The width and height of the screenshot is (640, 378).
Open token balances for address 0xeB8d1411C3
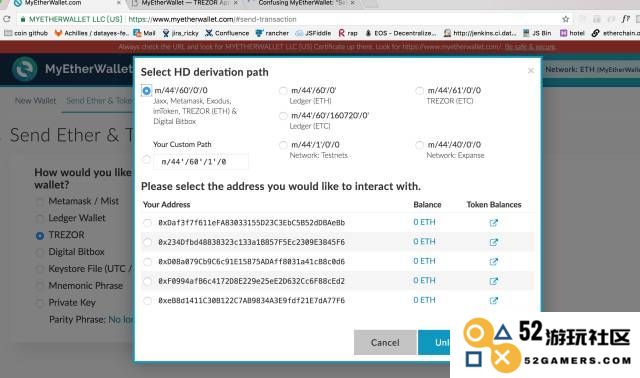coord(493,301)
